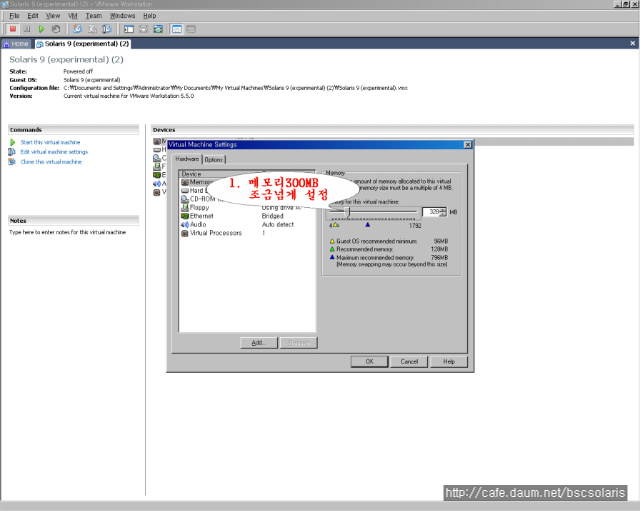Click the red Power Off toolbar button

[13, 29]
